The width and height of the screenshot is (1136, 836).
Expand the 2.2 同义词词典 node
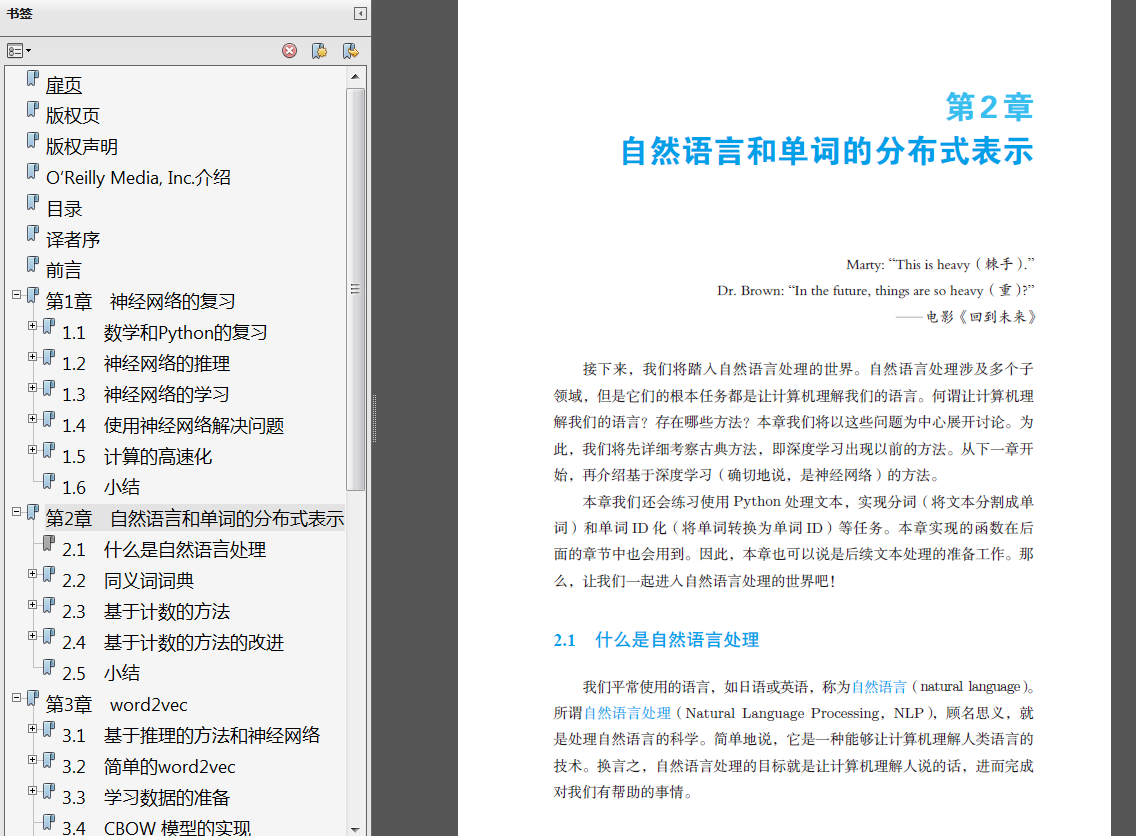click(x=33, y=573)
